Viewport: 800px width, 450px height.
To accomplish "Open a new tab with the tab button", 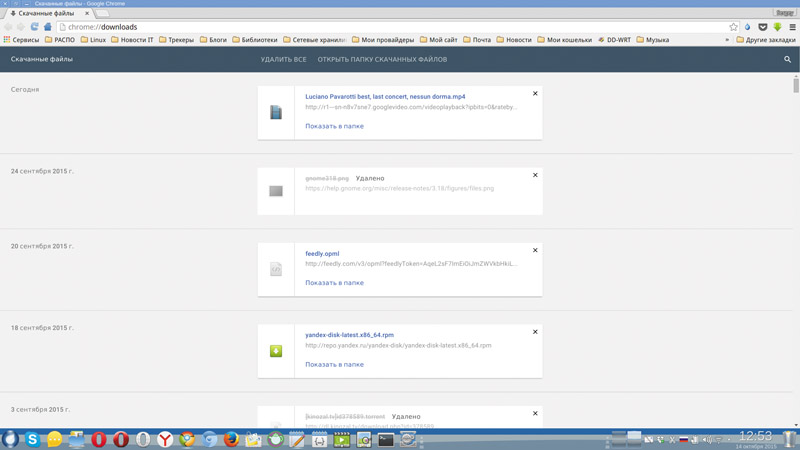I will click(102, 13).
